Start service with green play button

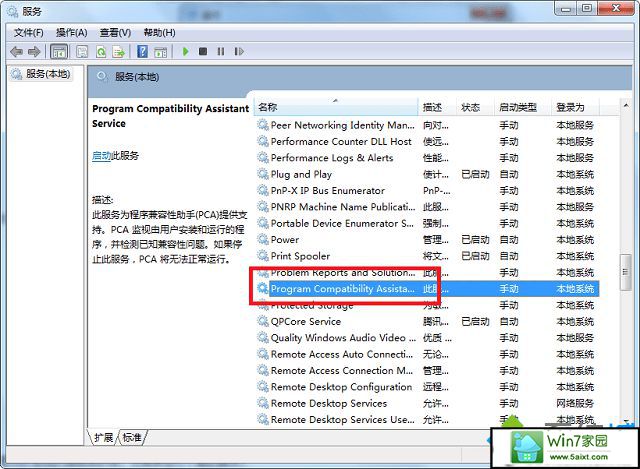click(186, 51)
